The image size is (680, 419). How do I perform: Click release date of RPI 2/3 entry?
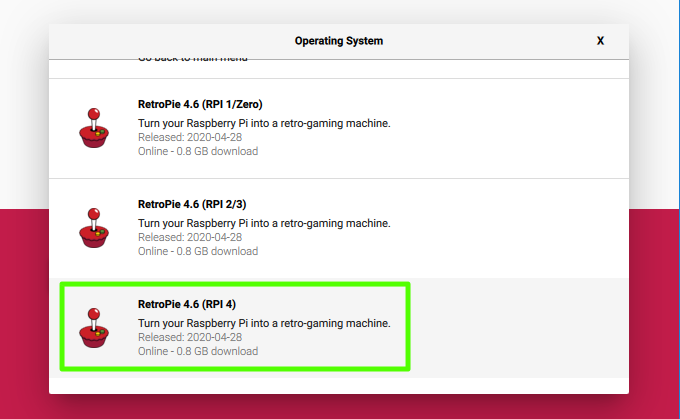(x=190, y=237)
